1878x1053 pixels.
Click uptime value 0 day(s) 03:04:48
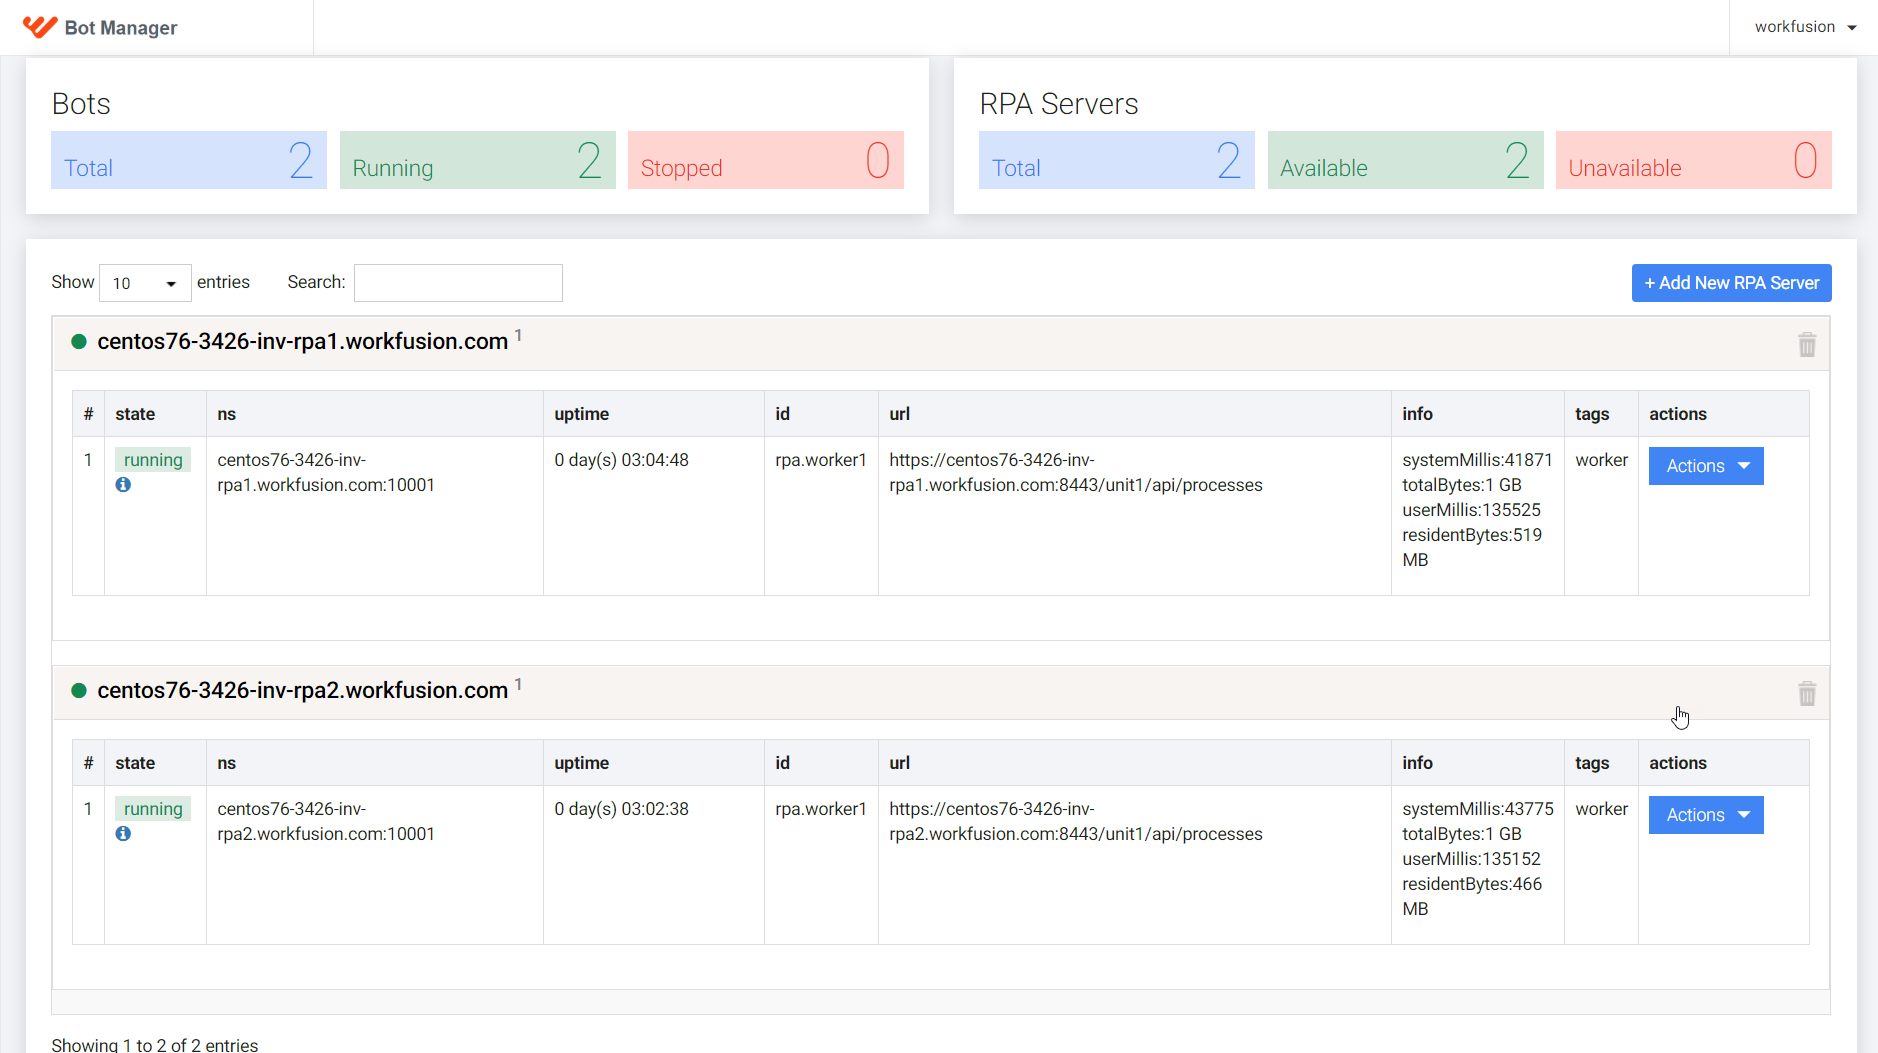click(x=622, y=460)
